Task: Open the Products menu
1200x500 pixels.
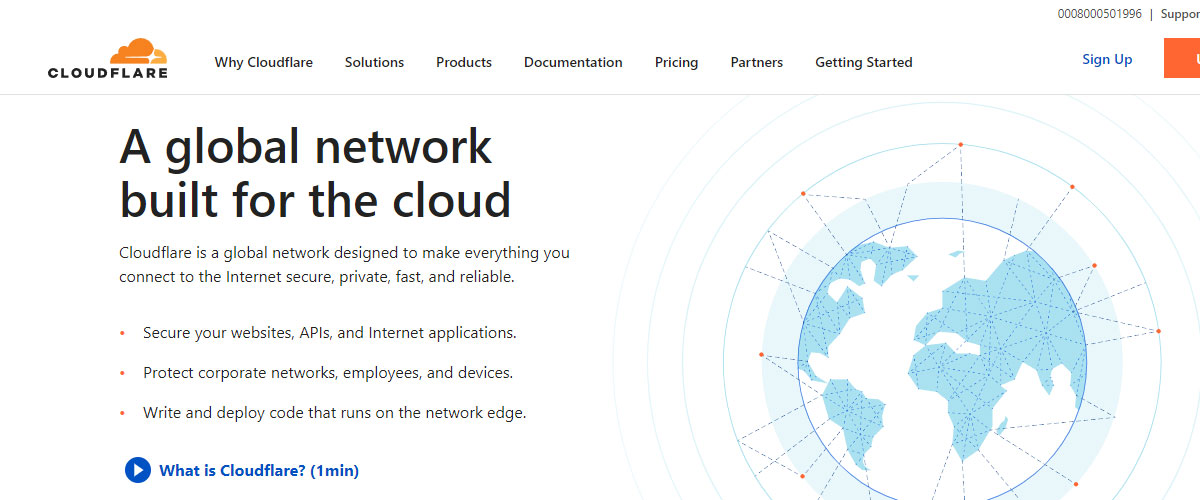Action: click(x=464, y=62)
